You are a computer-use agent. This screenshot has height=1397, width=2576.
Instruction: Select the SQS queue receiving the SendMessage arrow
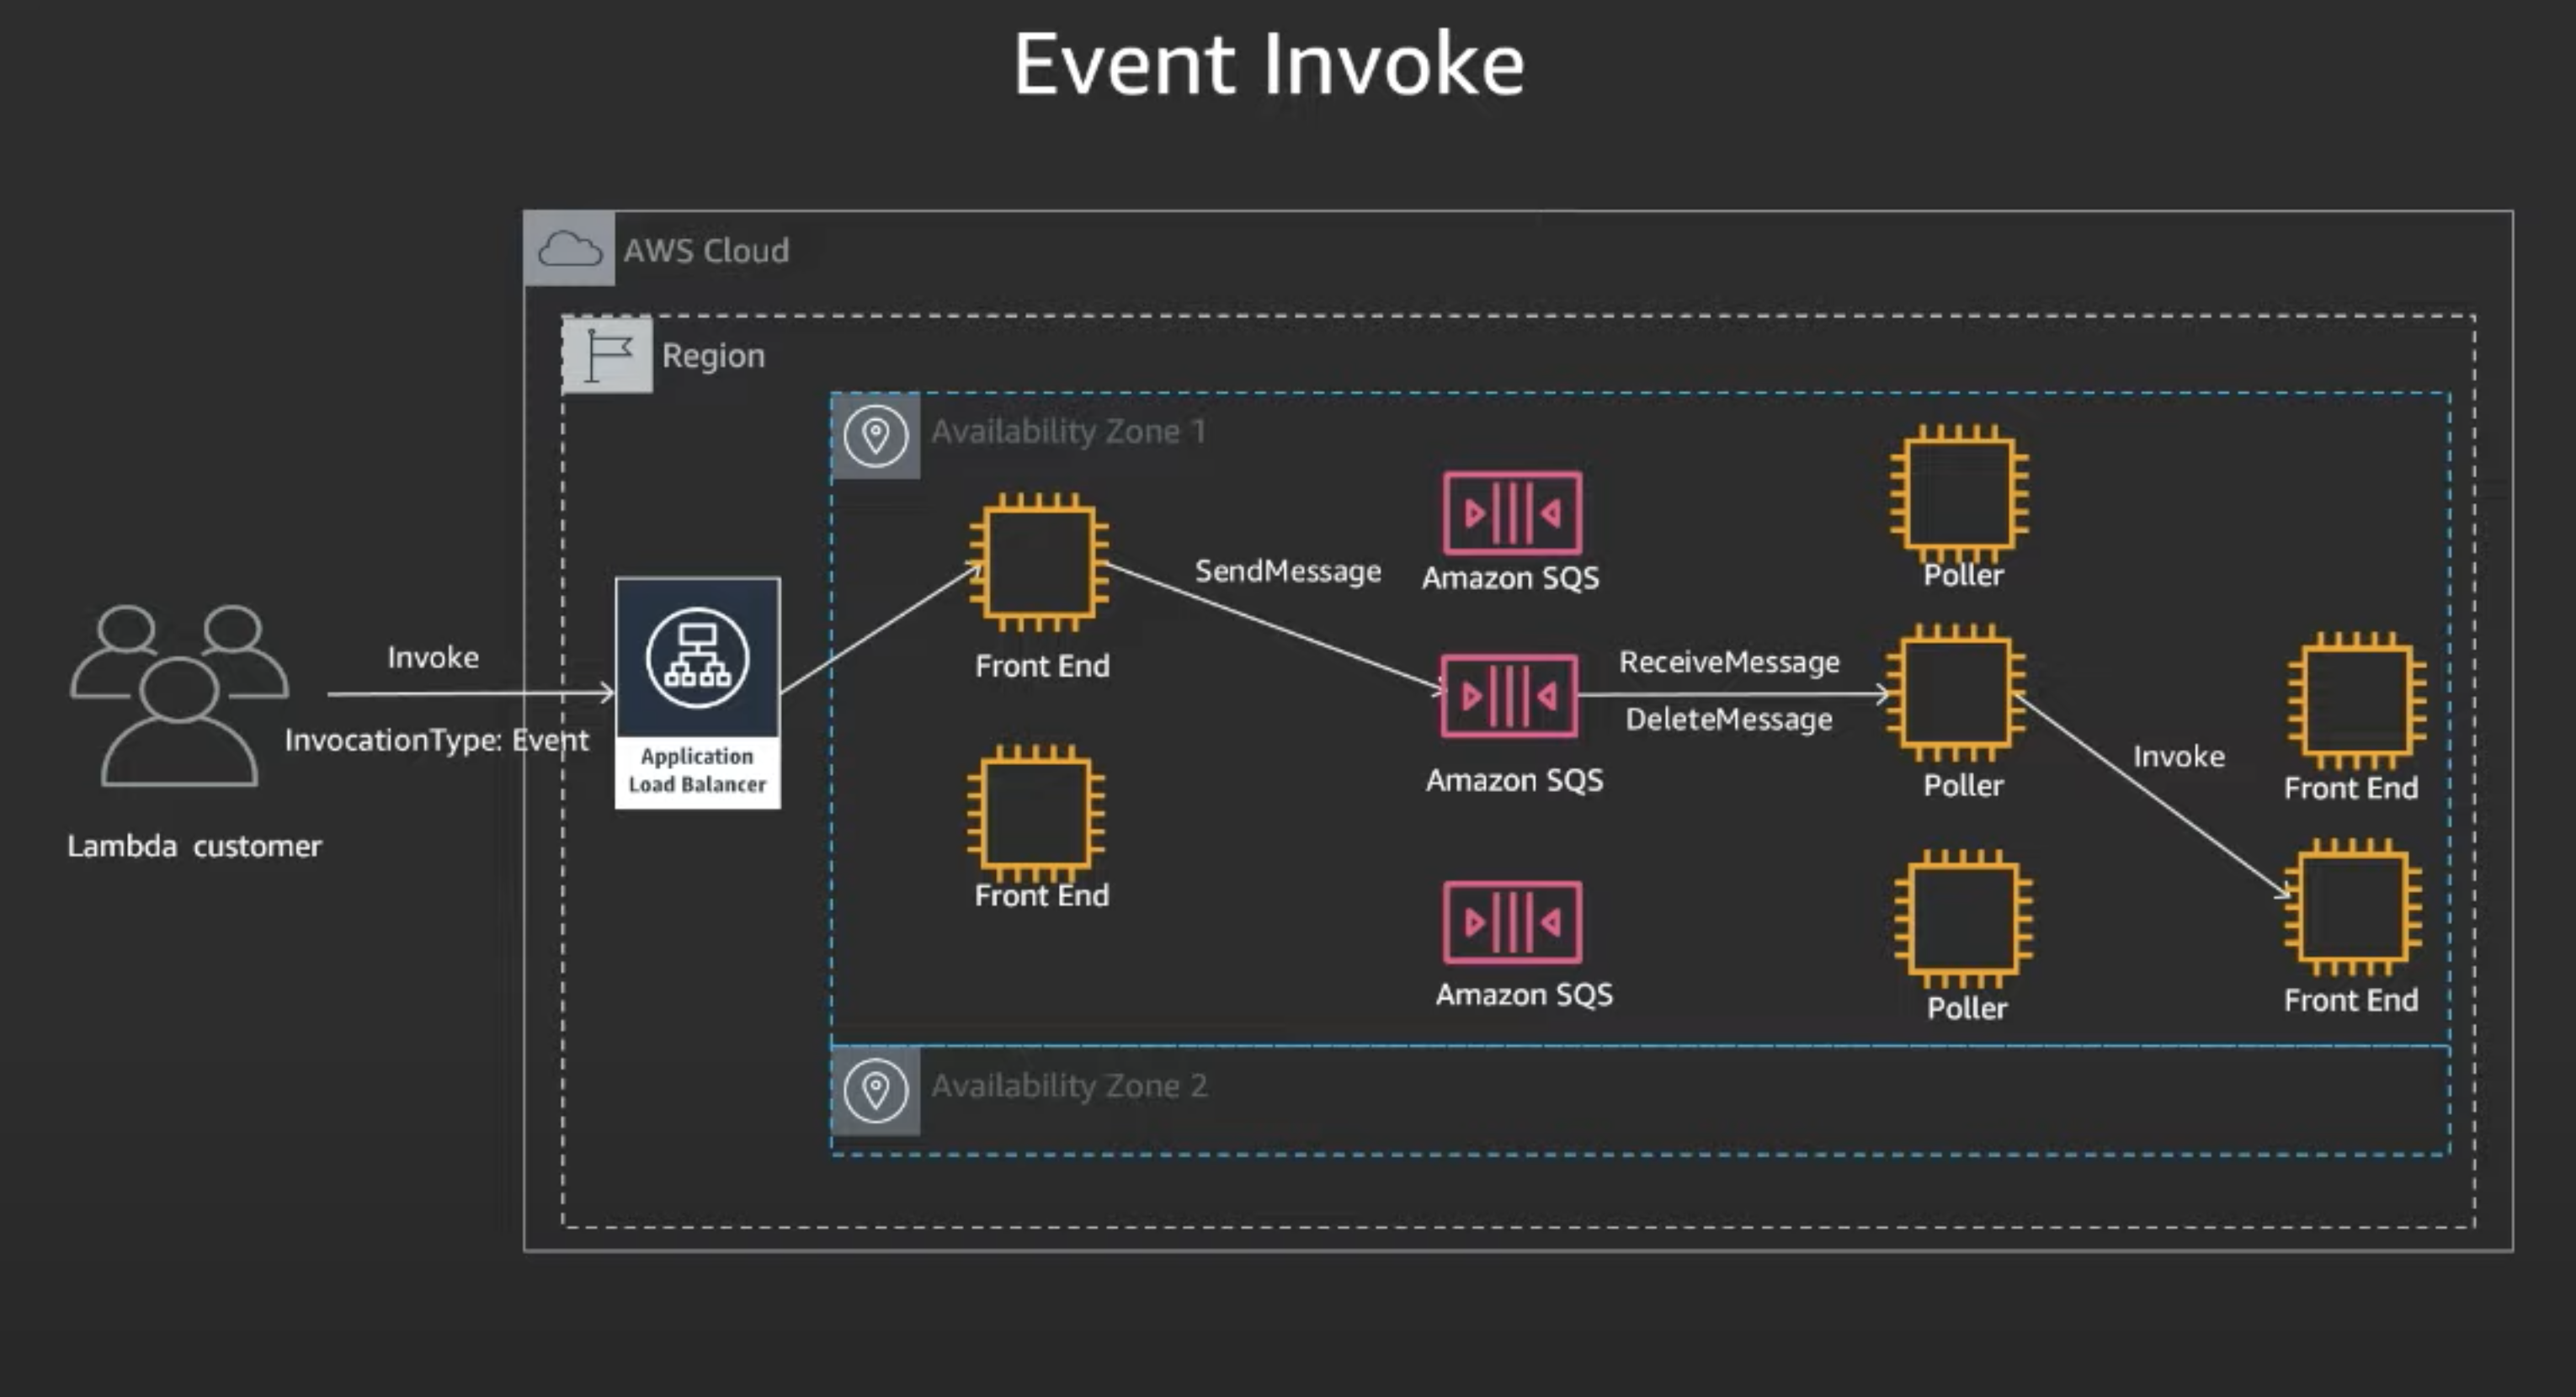click(1509, 696)
